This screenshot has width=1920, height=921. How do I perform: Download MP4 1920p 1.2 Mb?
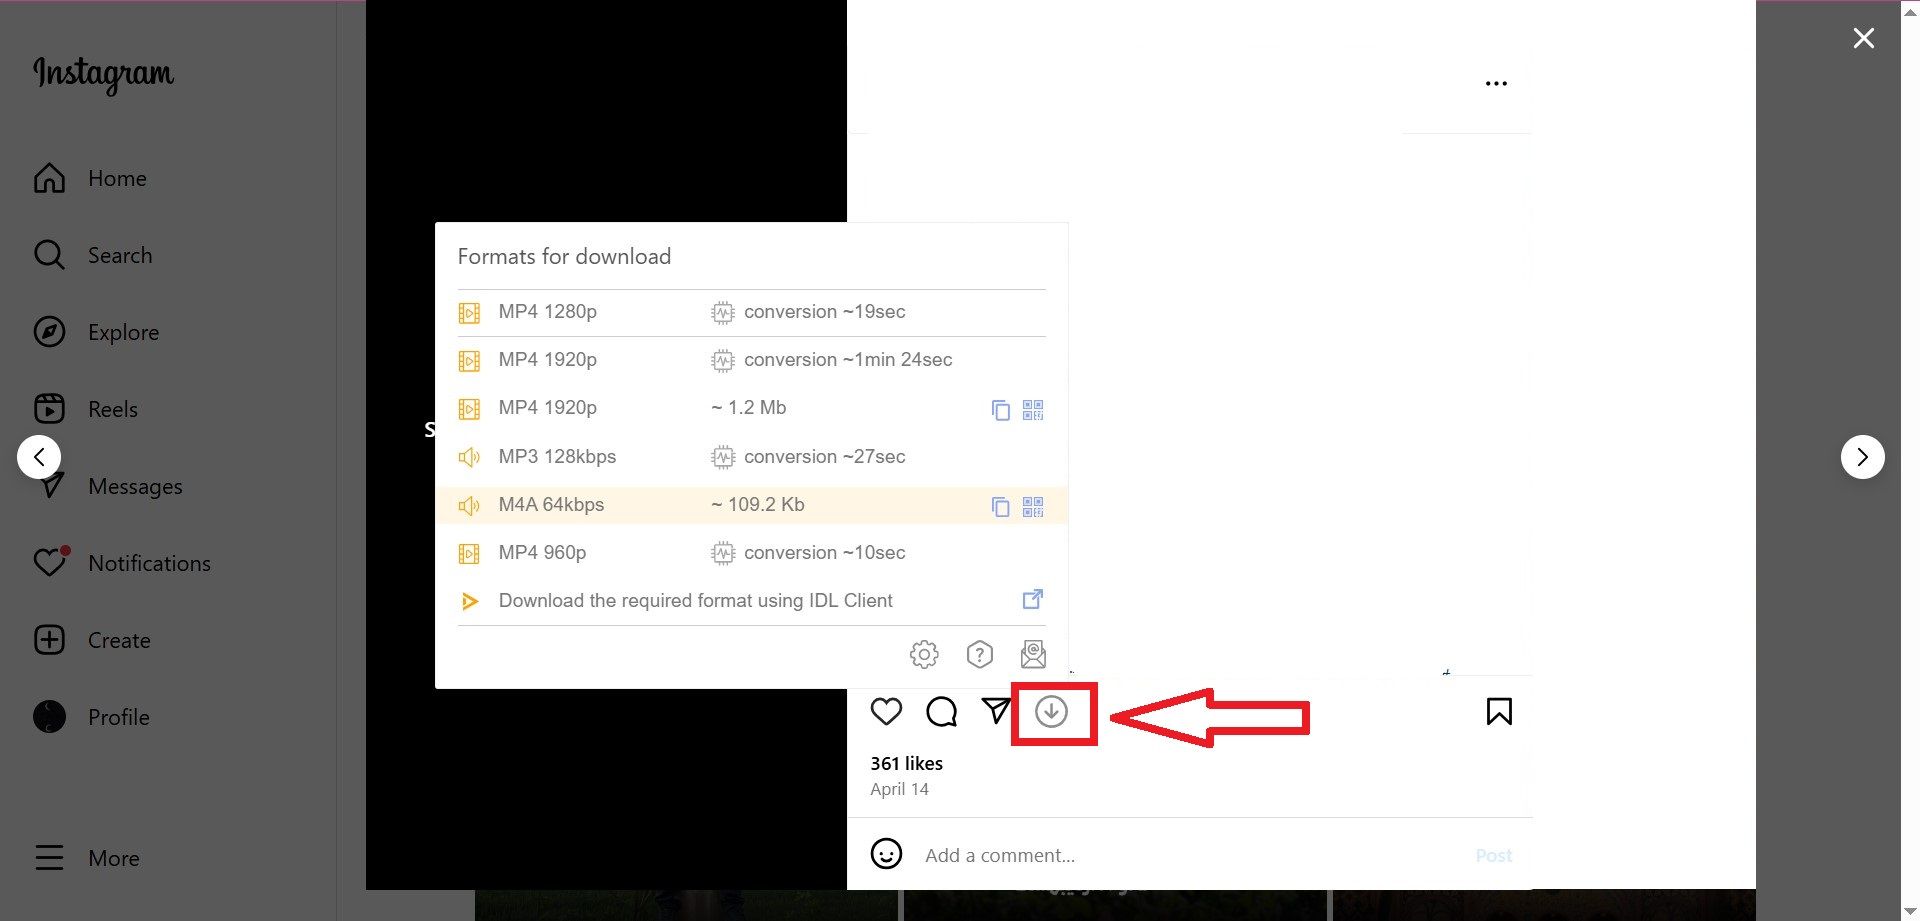pyautogui.click(x=751, y=408)
